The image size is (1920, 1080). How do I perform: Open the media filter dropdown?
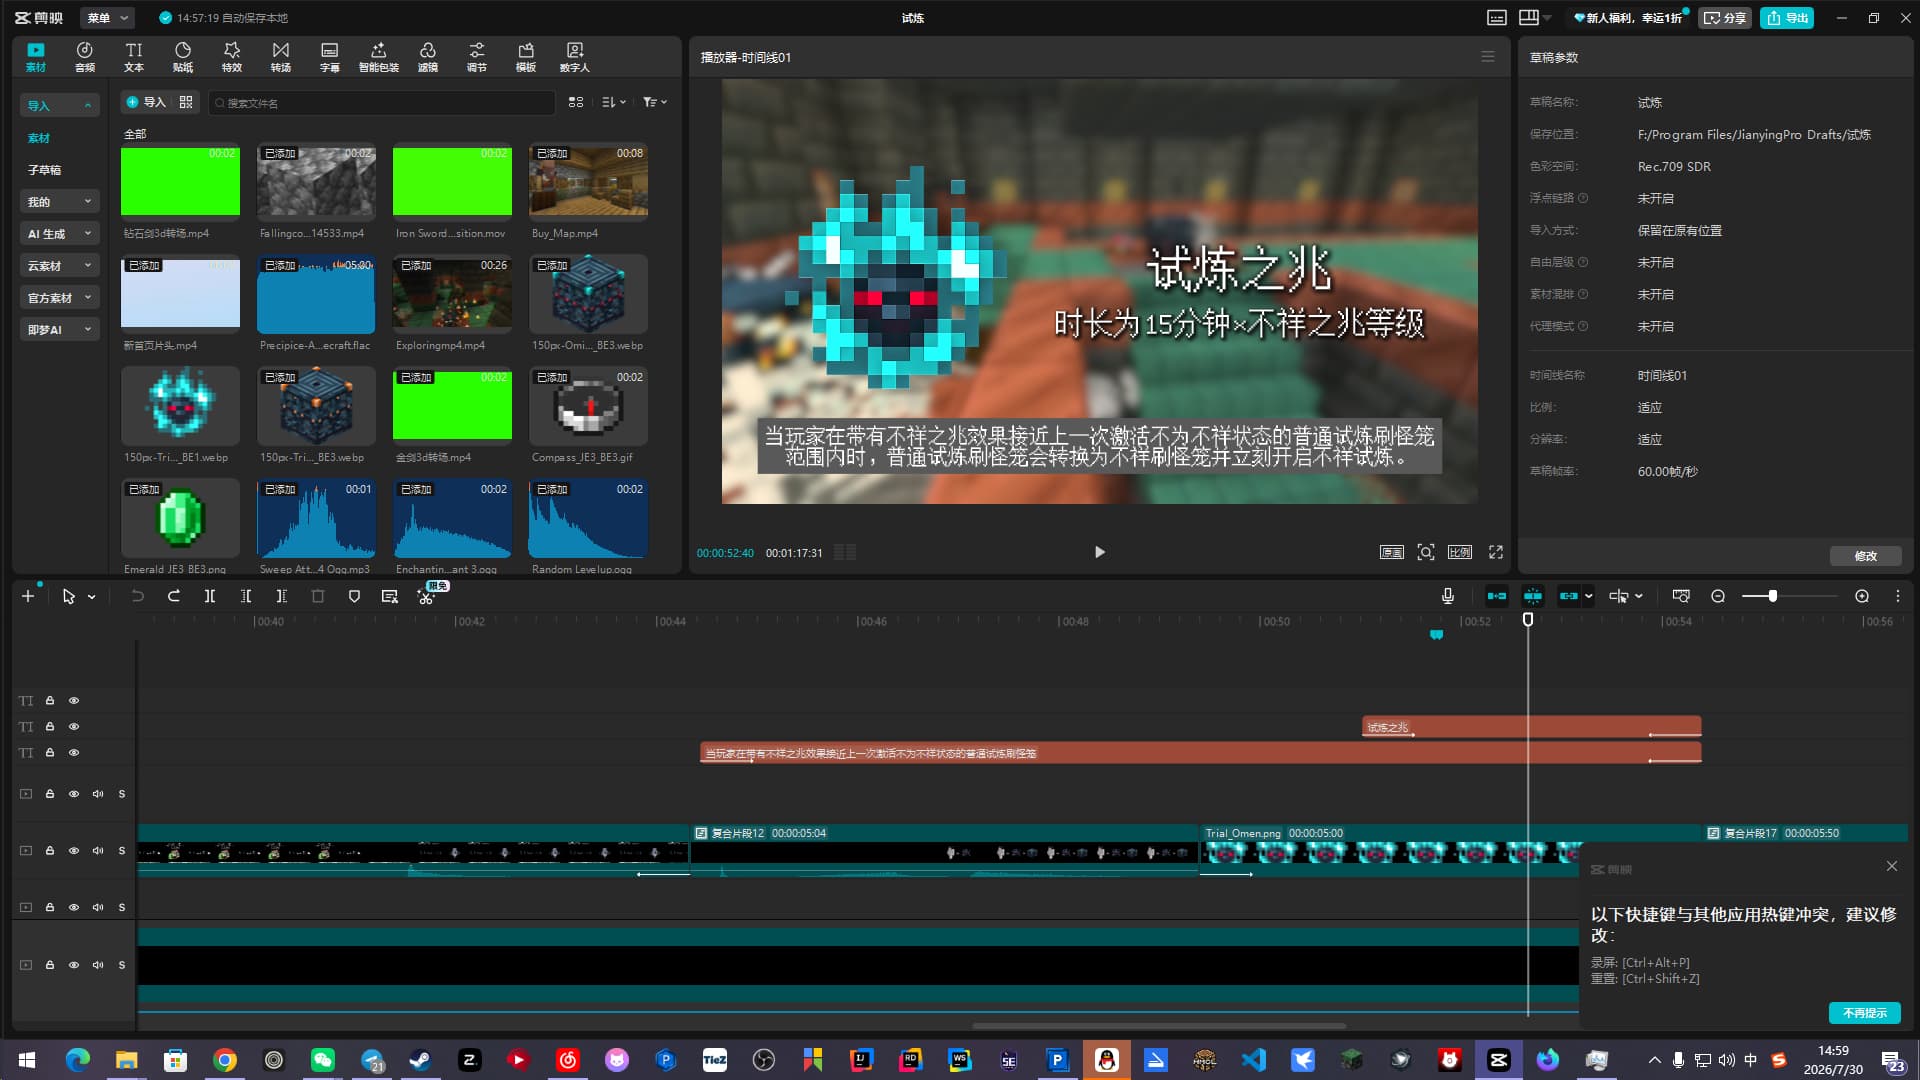(x=655, y=102)
